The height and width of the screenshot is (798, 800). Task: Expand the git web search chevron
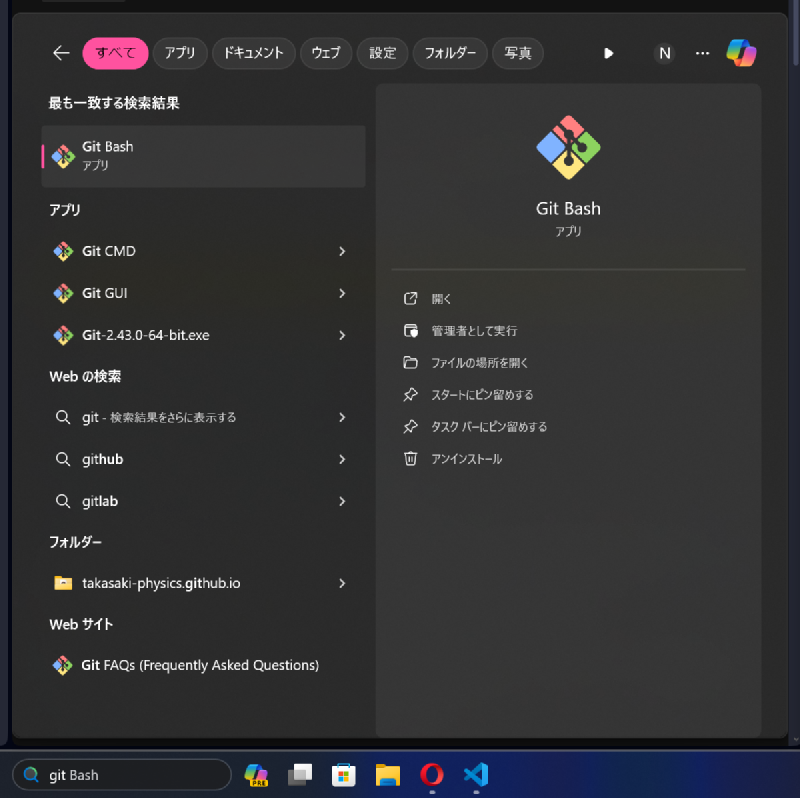pyautogui.click(x=342, y=417)
